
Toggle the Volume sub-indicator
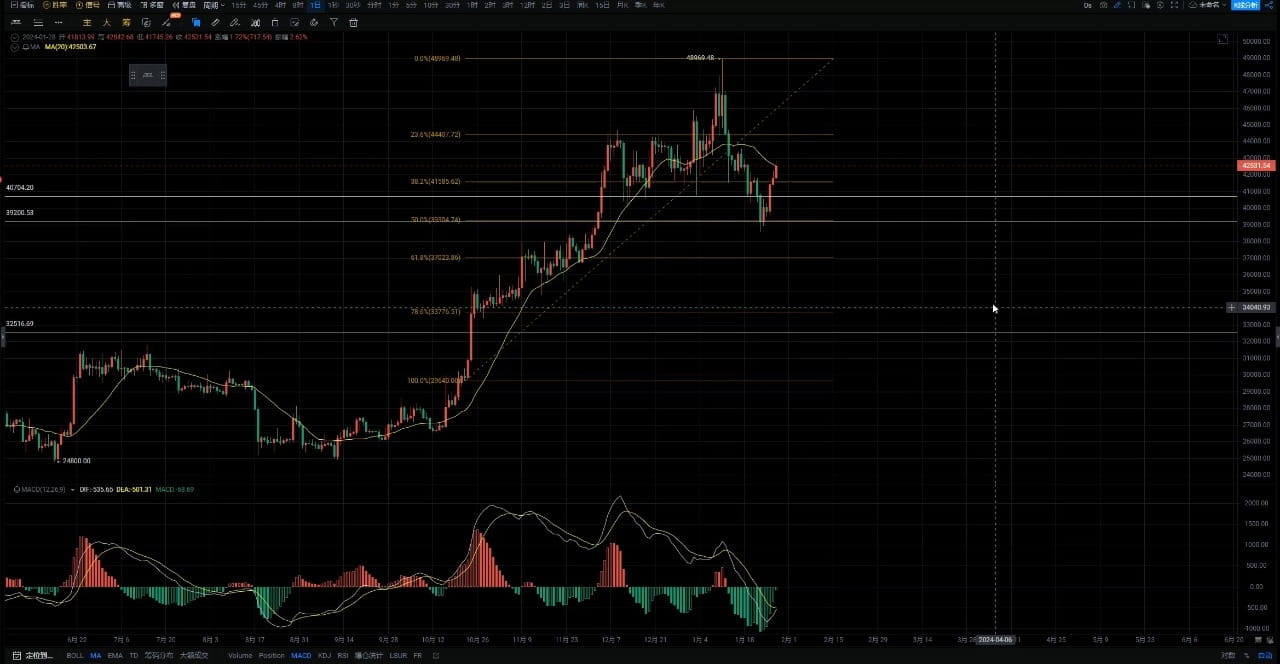coord(240,656)
